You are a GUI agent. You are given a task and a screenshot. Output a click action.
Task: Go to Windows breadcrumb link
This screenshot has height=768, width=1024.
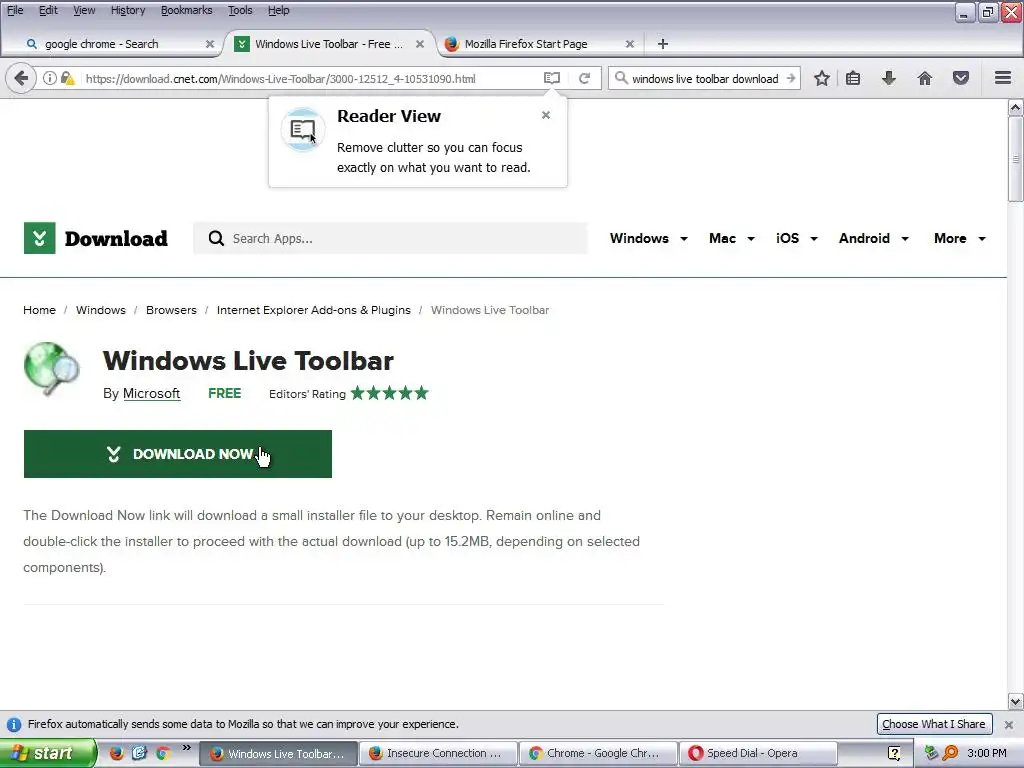[x=101, y=310]
